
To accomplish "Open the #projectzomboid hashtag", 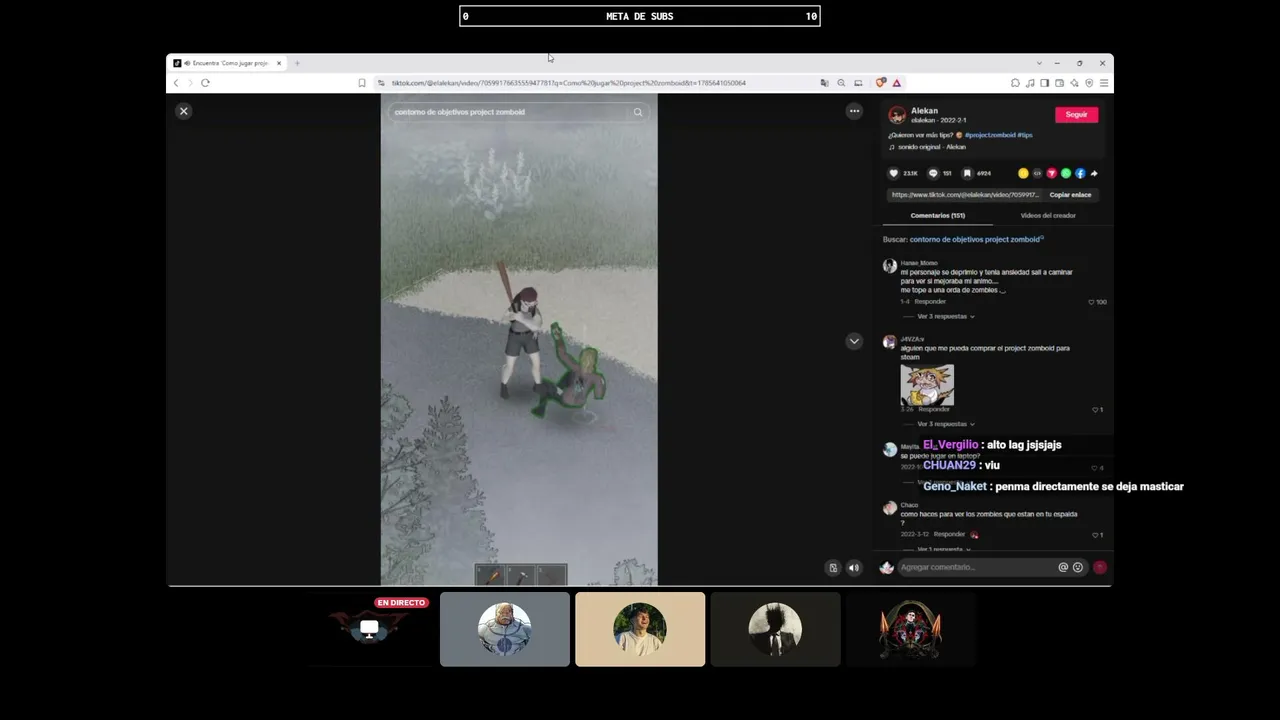I will [x=990, y=135].
